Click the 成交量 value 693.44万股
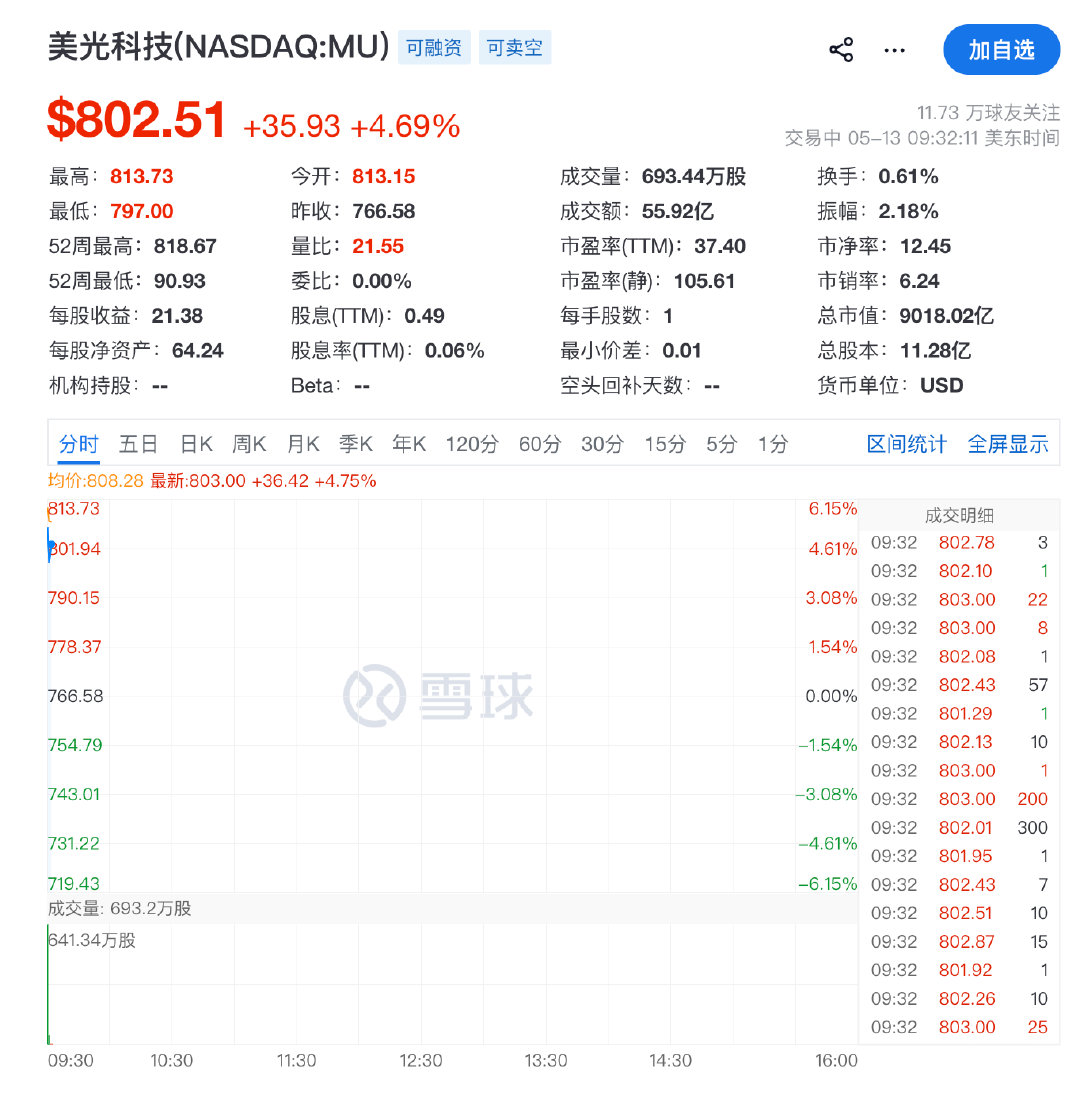 (x=694, y=177)
